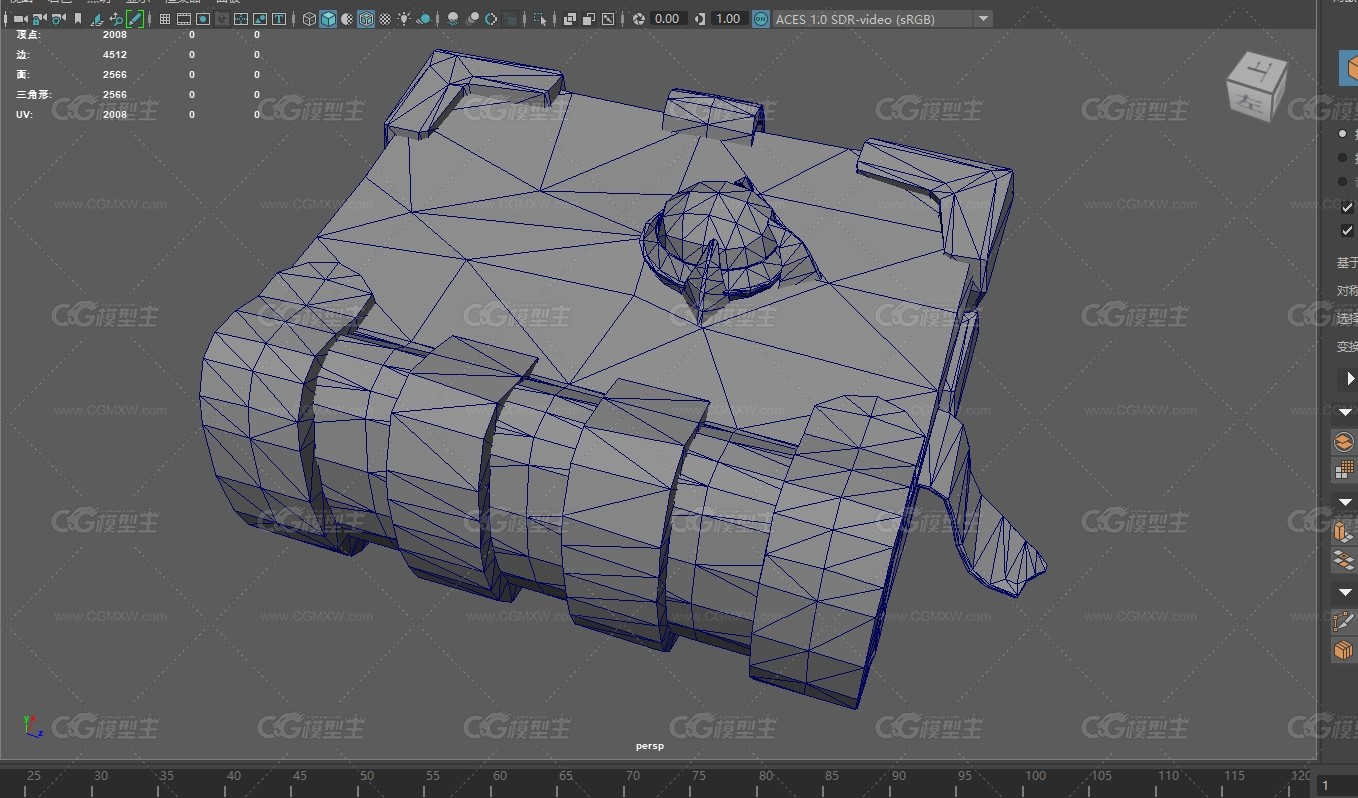This screenshot has height=798, width=1358.
Task: Toggle the image plane icon
Action: (97, 19)
